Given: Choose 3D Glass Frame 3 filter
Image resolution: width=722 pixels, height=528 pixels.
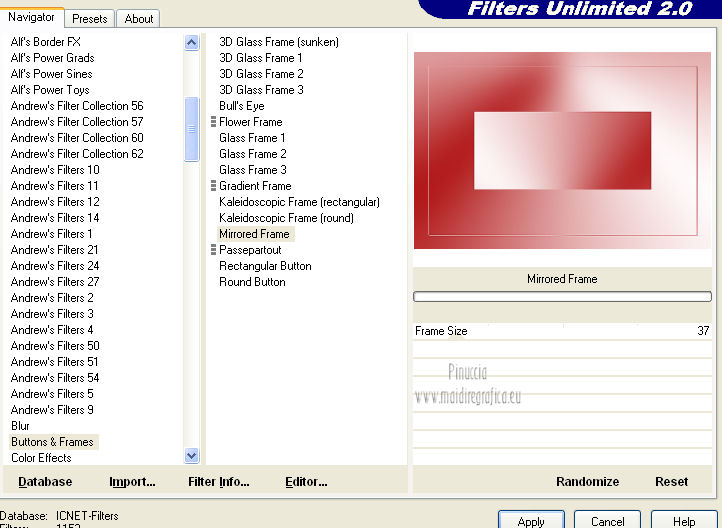Looking at the screenshot, I should pyautogui.click(x=261, y=90).
